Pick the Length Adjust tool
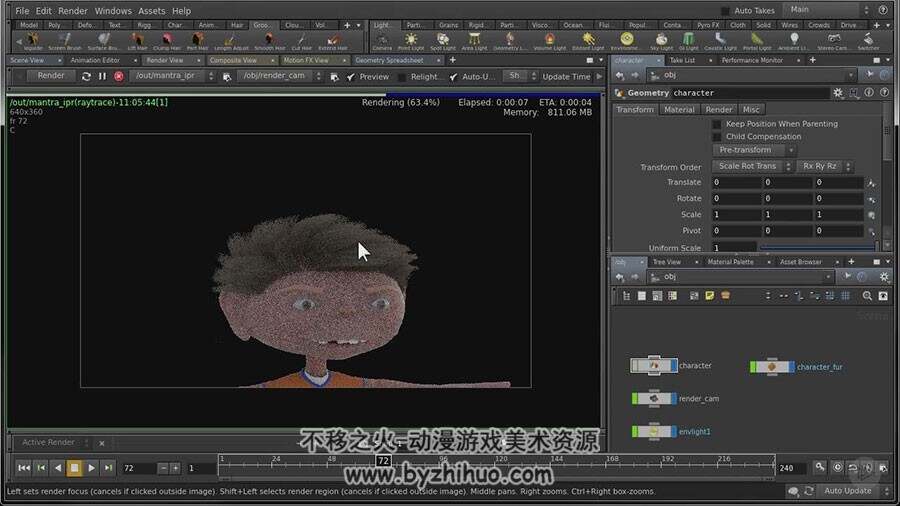This screenshot has height=506, width=900. 231,41
